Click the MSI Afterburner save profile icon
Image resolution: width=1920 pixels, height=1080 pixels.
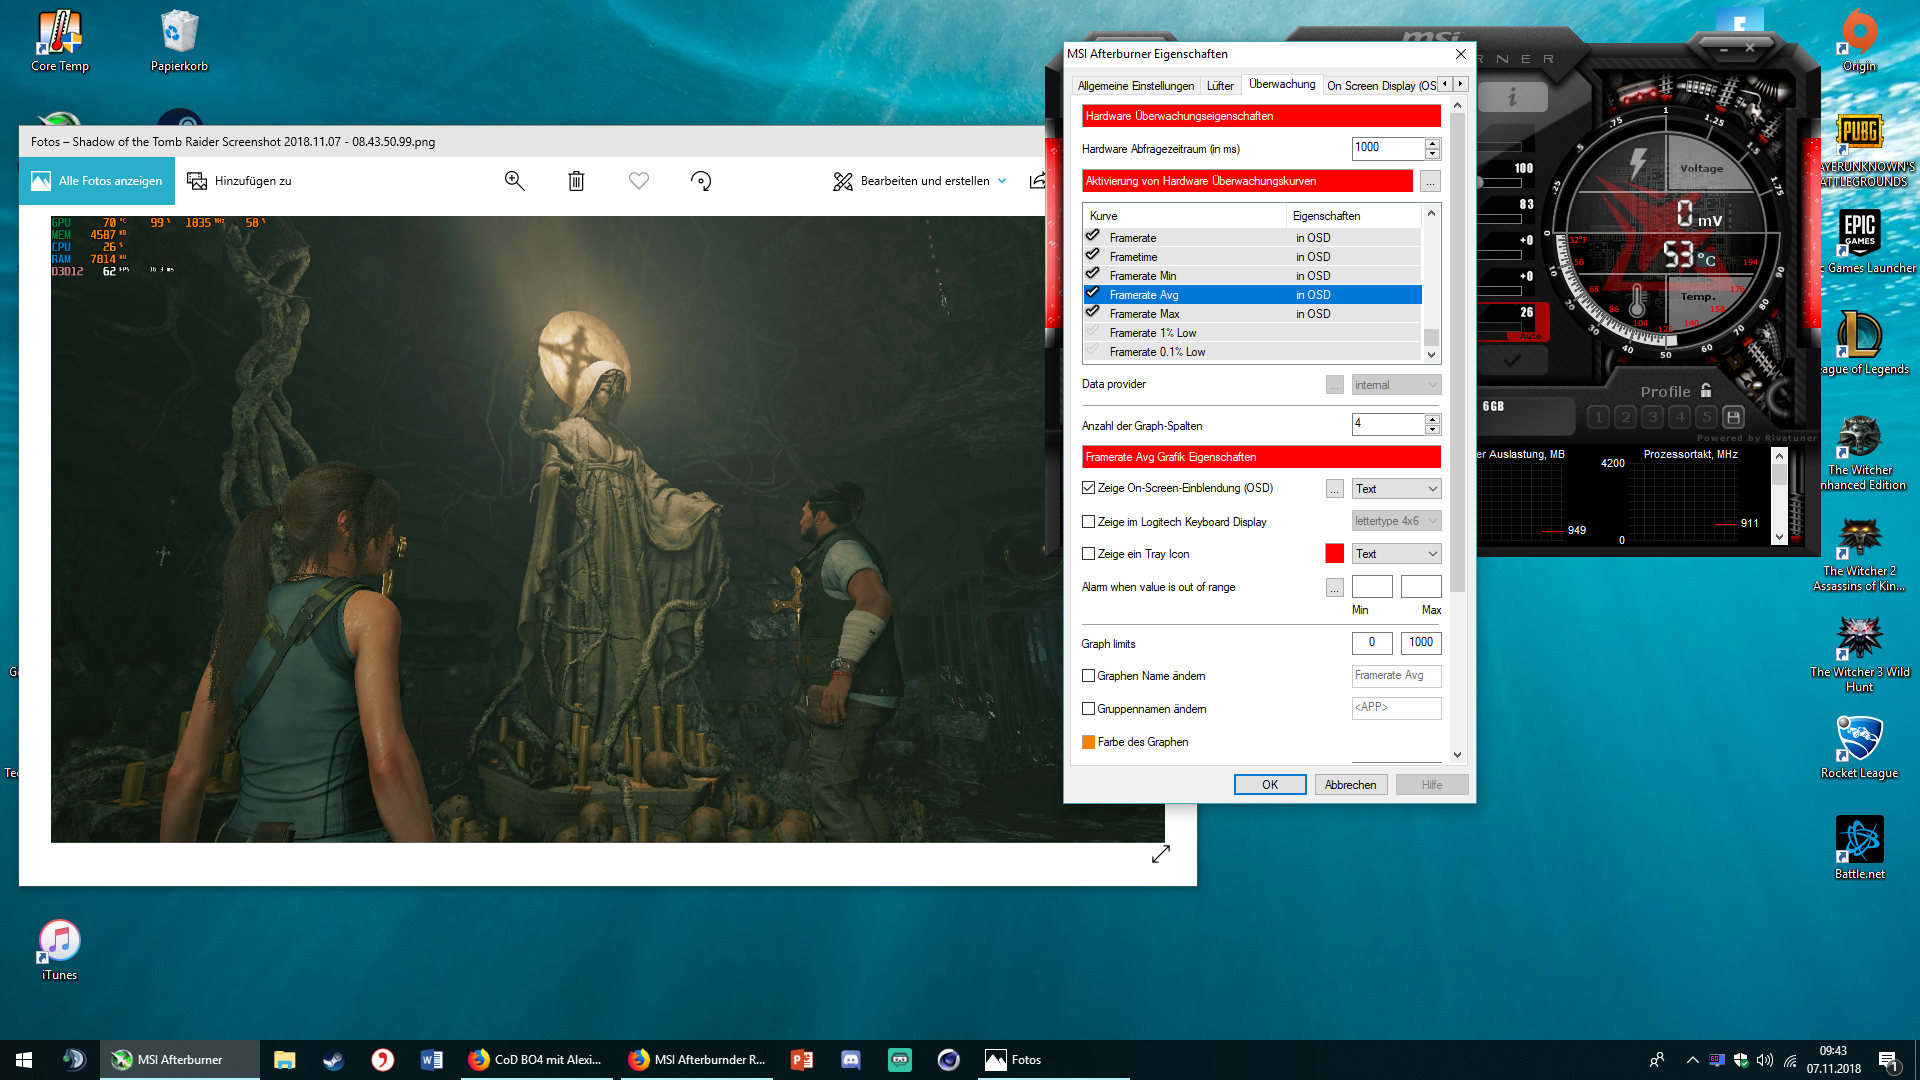(x=1734, y=417)
